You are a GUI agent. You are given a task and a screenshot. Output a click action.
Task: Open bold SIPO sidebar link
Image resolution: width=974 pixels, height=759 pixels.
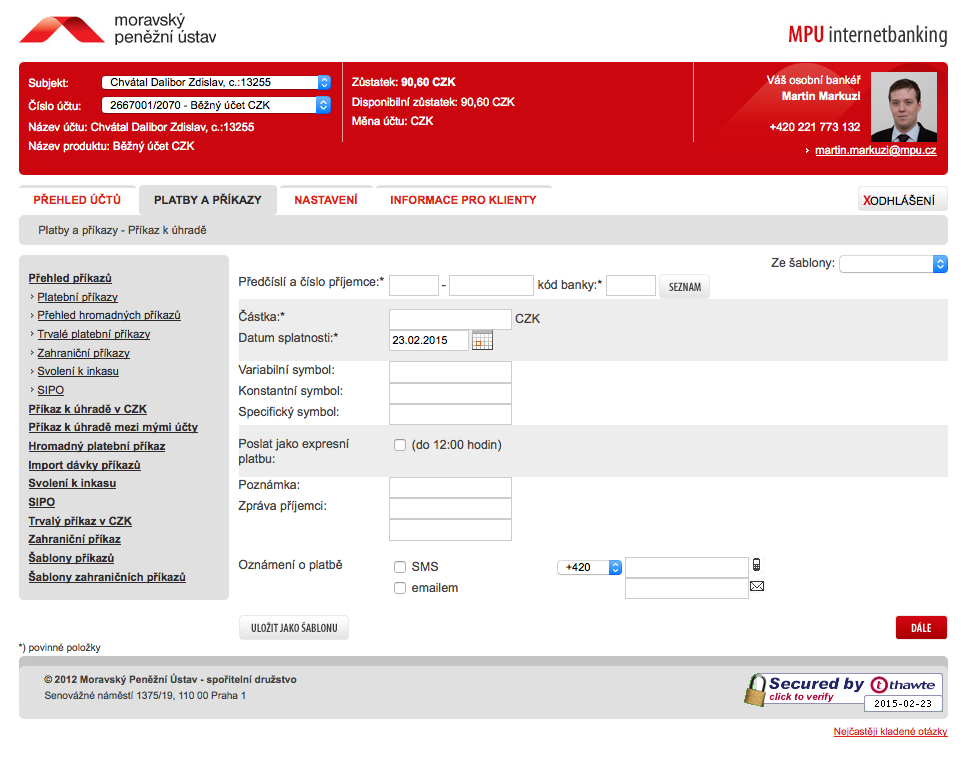42,502
